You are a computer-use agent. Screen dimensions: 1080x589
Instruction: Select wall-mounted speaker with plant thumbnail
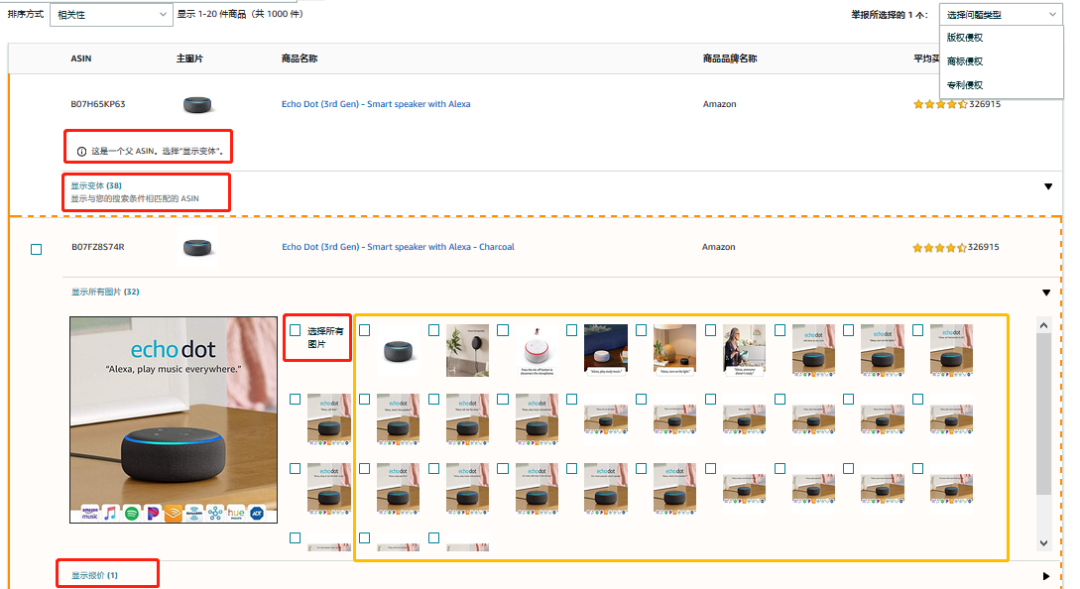[x=468, y=351]
